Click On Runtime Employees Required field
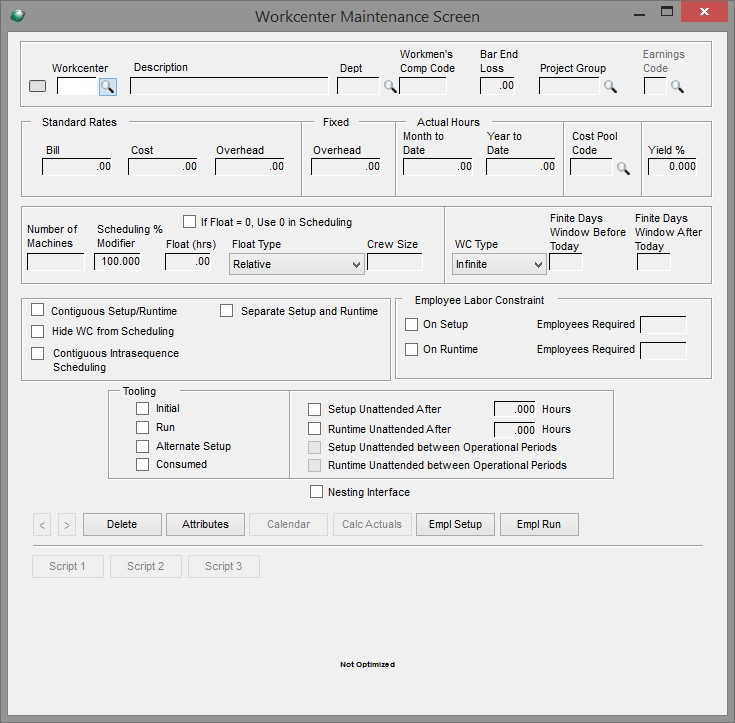The width and height of the screenshot is (735, 723). pos(663,350)
